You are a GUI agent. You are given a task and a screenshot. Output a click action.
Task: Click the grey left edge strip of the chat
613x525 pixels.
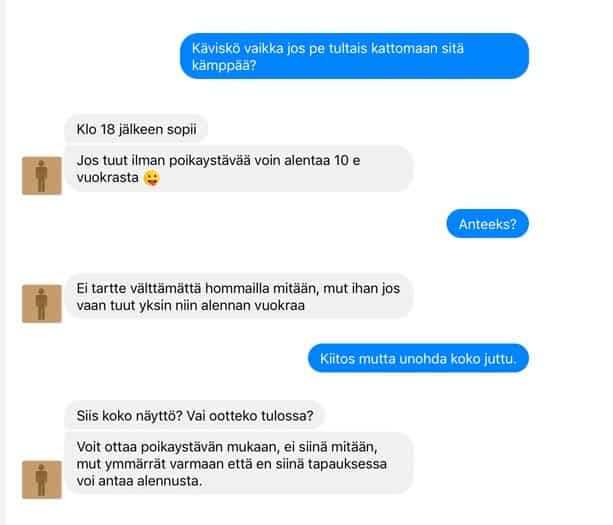(x=3, y=262)
